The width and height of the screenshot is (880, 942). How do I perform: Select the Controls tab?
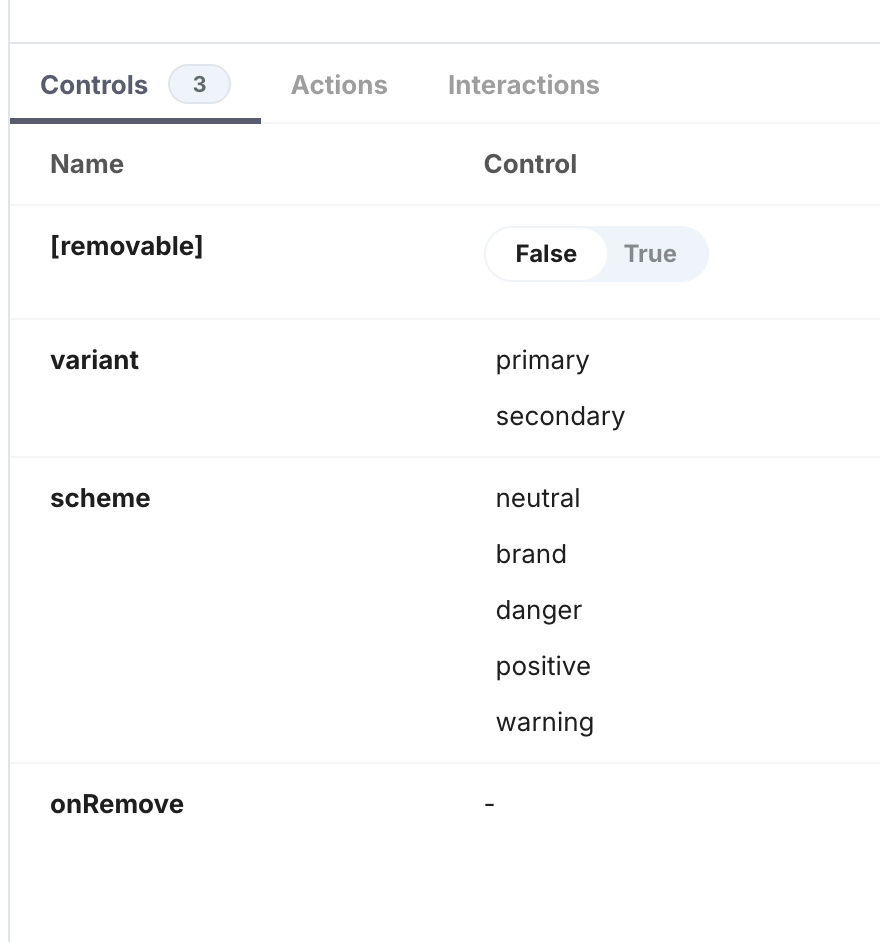[93, 85]
